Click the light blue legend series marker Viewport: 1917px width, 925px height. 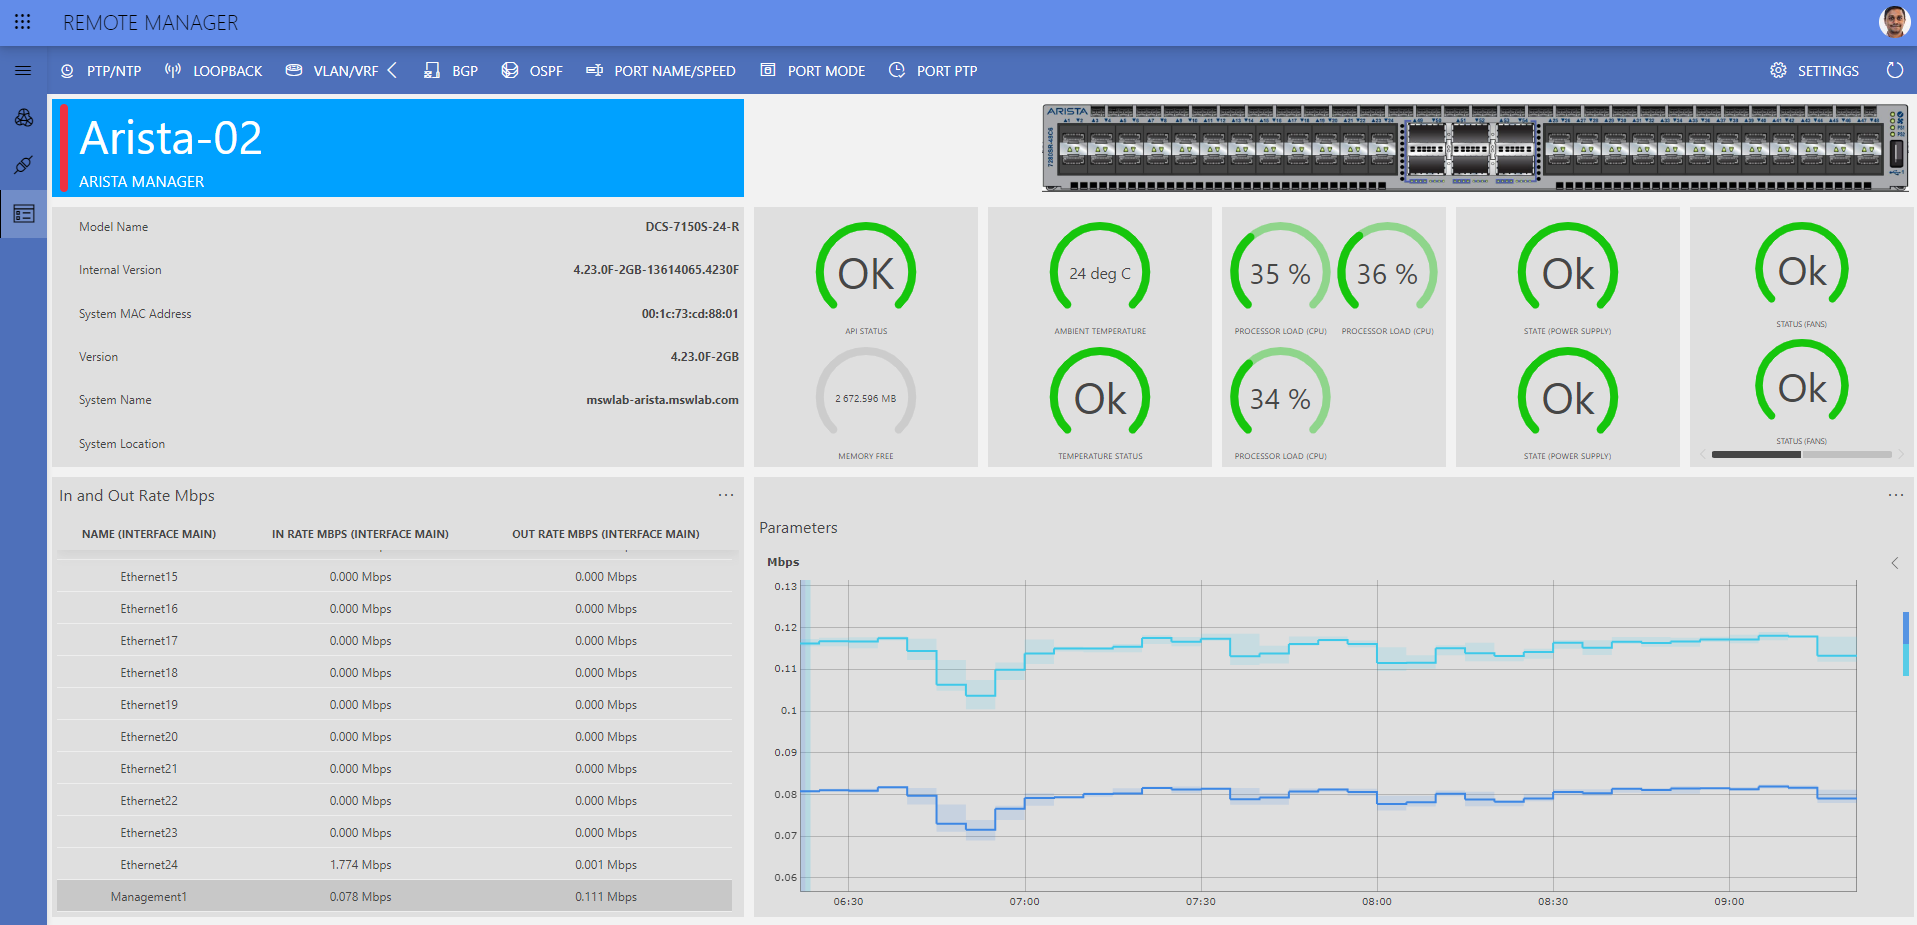tap(1906, 660)
